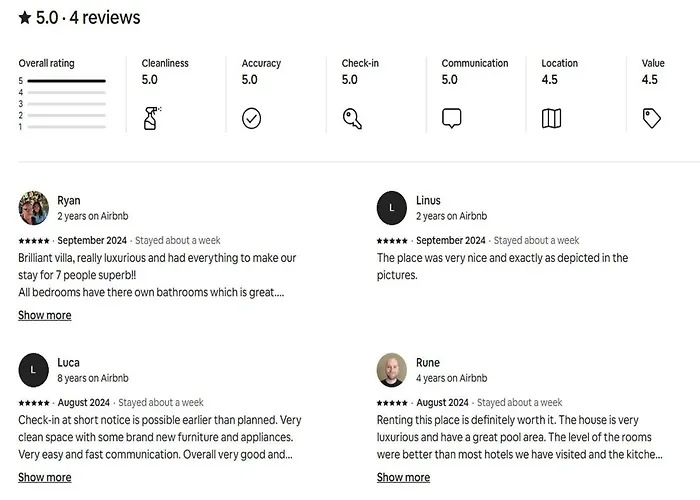Click reviewer name Ryan
700x500 pixels.
coord(69,200)
